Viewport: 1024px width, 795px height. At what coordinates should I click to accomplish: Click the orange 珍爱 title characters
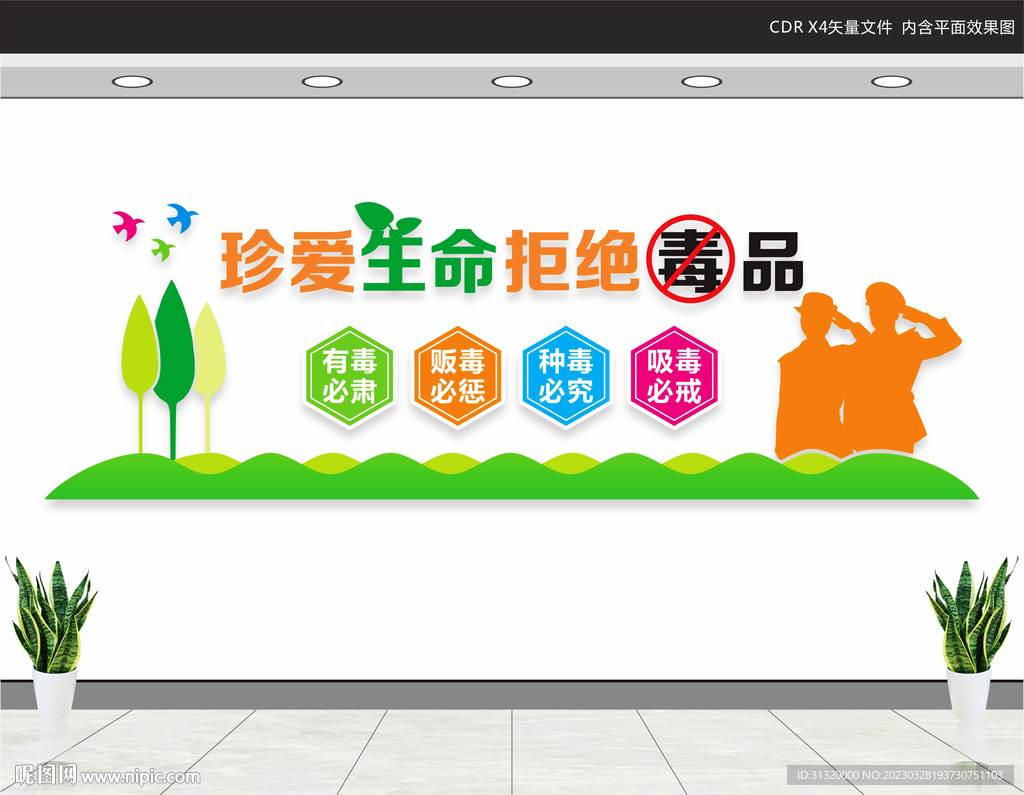click(x=287, y=261)
